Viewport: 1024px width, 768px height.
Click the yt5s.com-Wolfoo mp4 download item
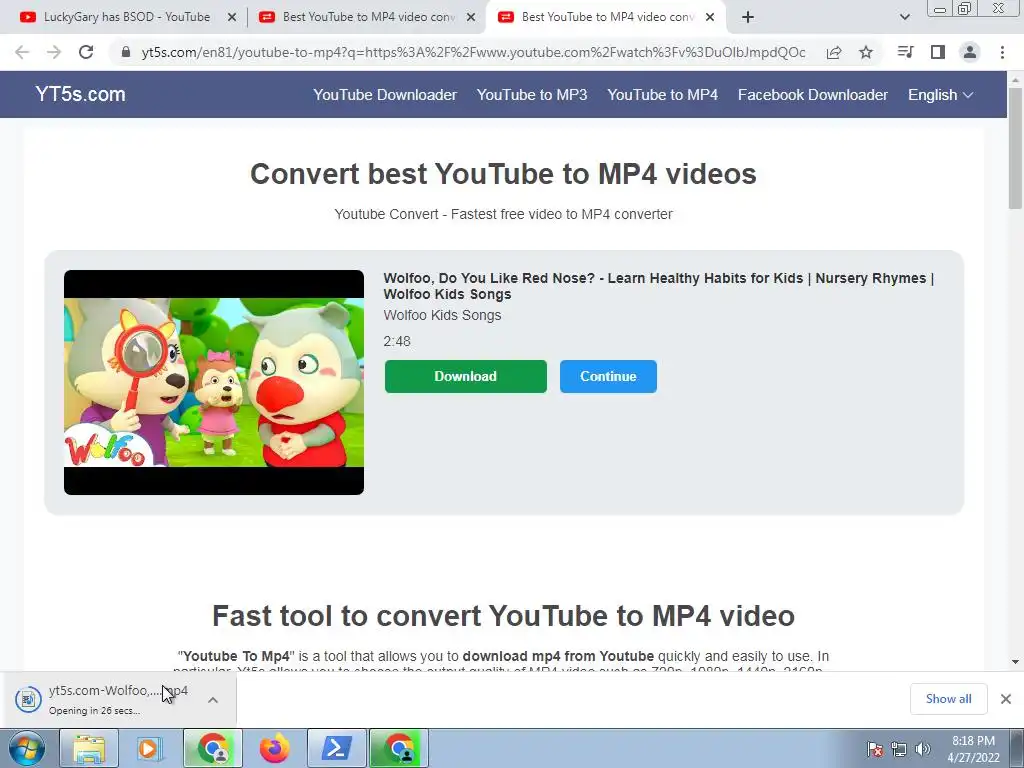click(118, 699)
